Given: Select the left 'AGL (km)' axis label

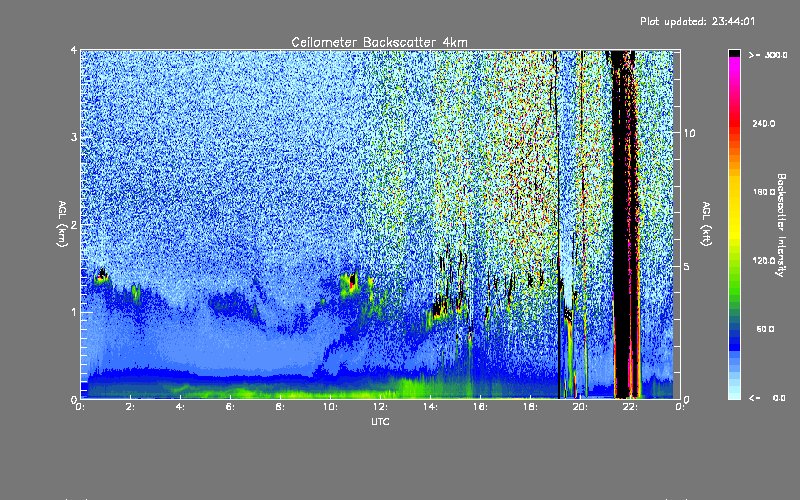Looking at the screenshot, I should 62,224.
